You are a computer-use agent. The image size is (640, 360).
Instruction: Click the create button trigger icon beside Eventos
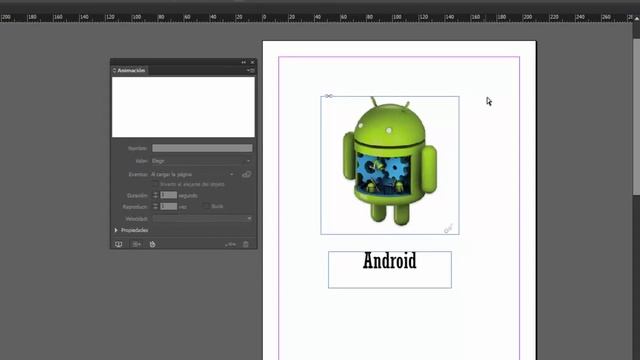coord(247,174)
